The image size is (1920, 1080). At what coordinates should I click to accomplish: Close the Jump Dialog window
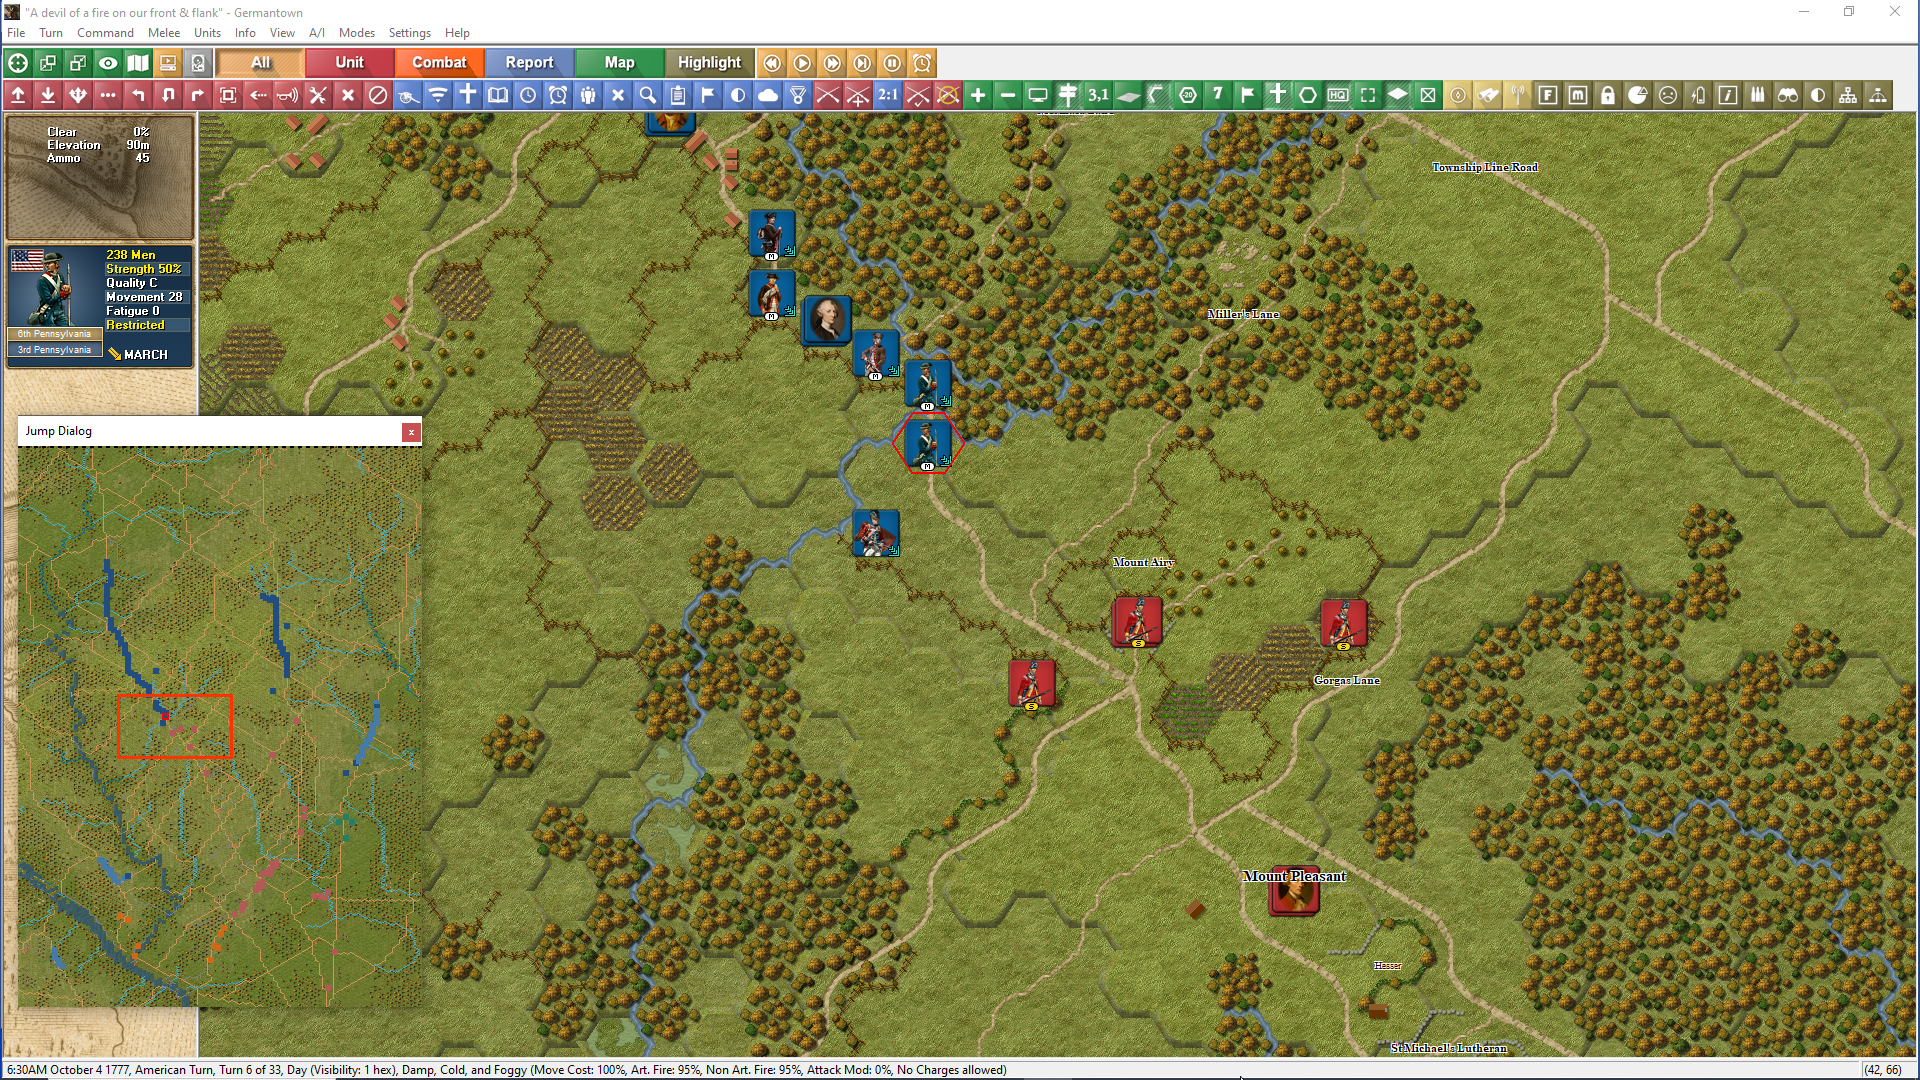[x=410, y=432]
